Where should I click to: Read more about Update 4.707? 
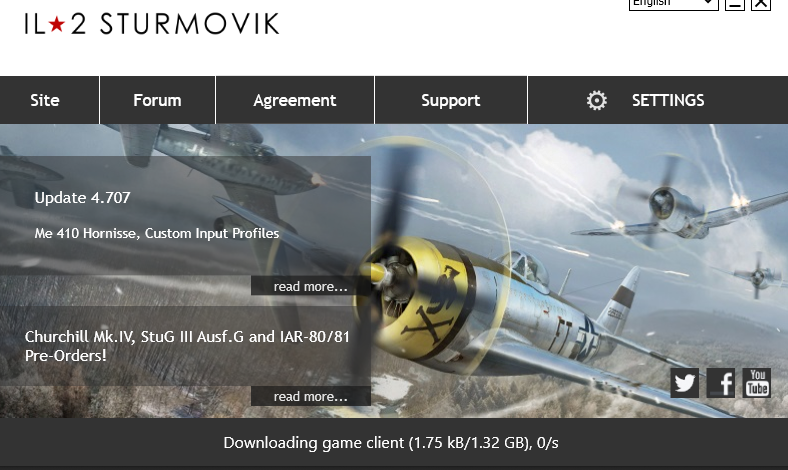tap(311, 286)
